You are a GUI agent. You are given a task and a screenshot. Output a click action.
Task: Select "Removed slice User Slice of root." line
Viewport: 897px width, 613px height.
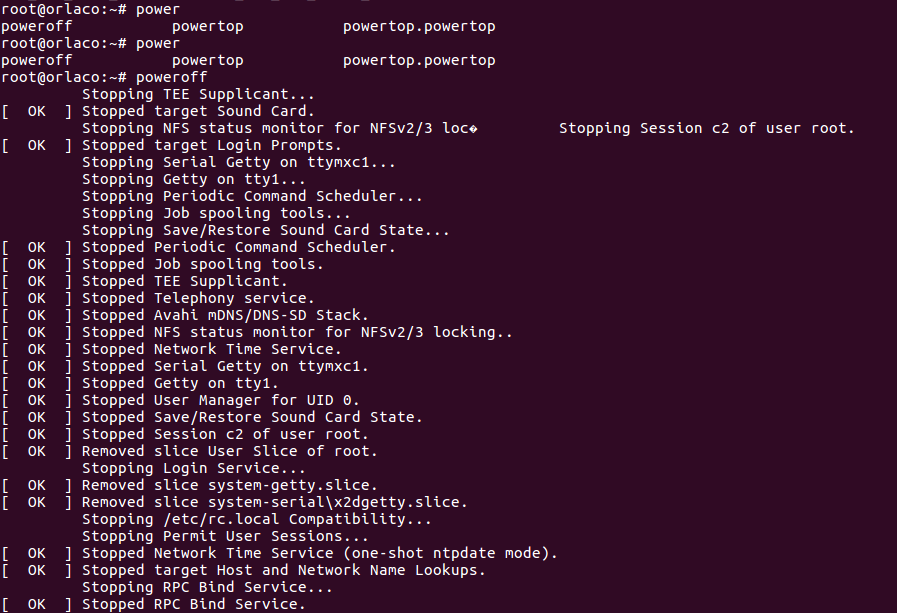pyautogui.click(x=229, y=451)
